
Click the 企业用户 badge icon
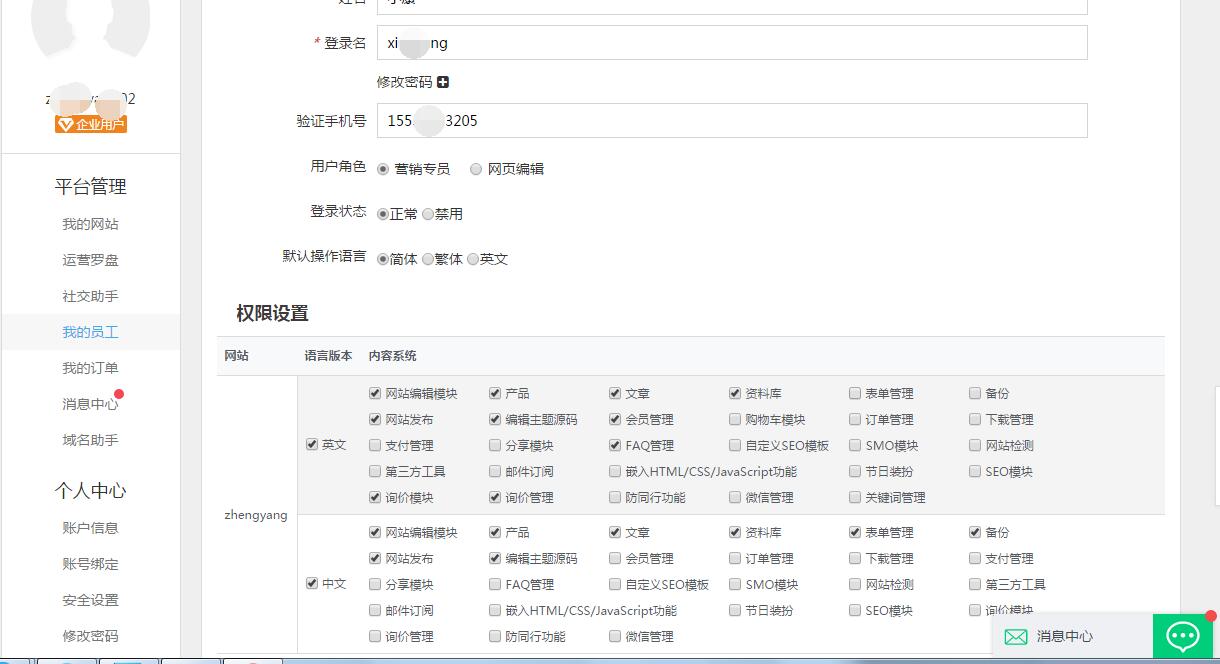[90, 125]
